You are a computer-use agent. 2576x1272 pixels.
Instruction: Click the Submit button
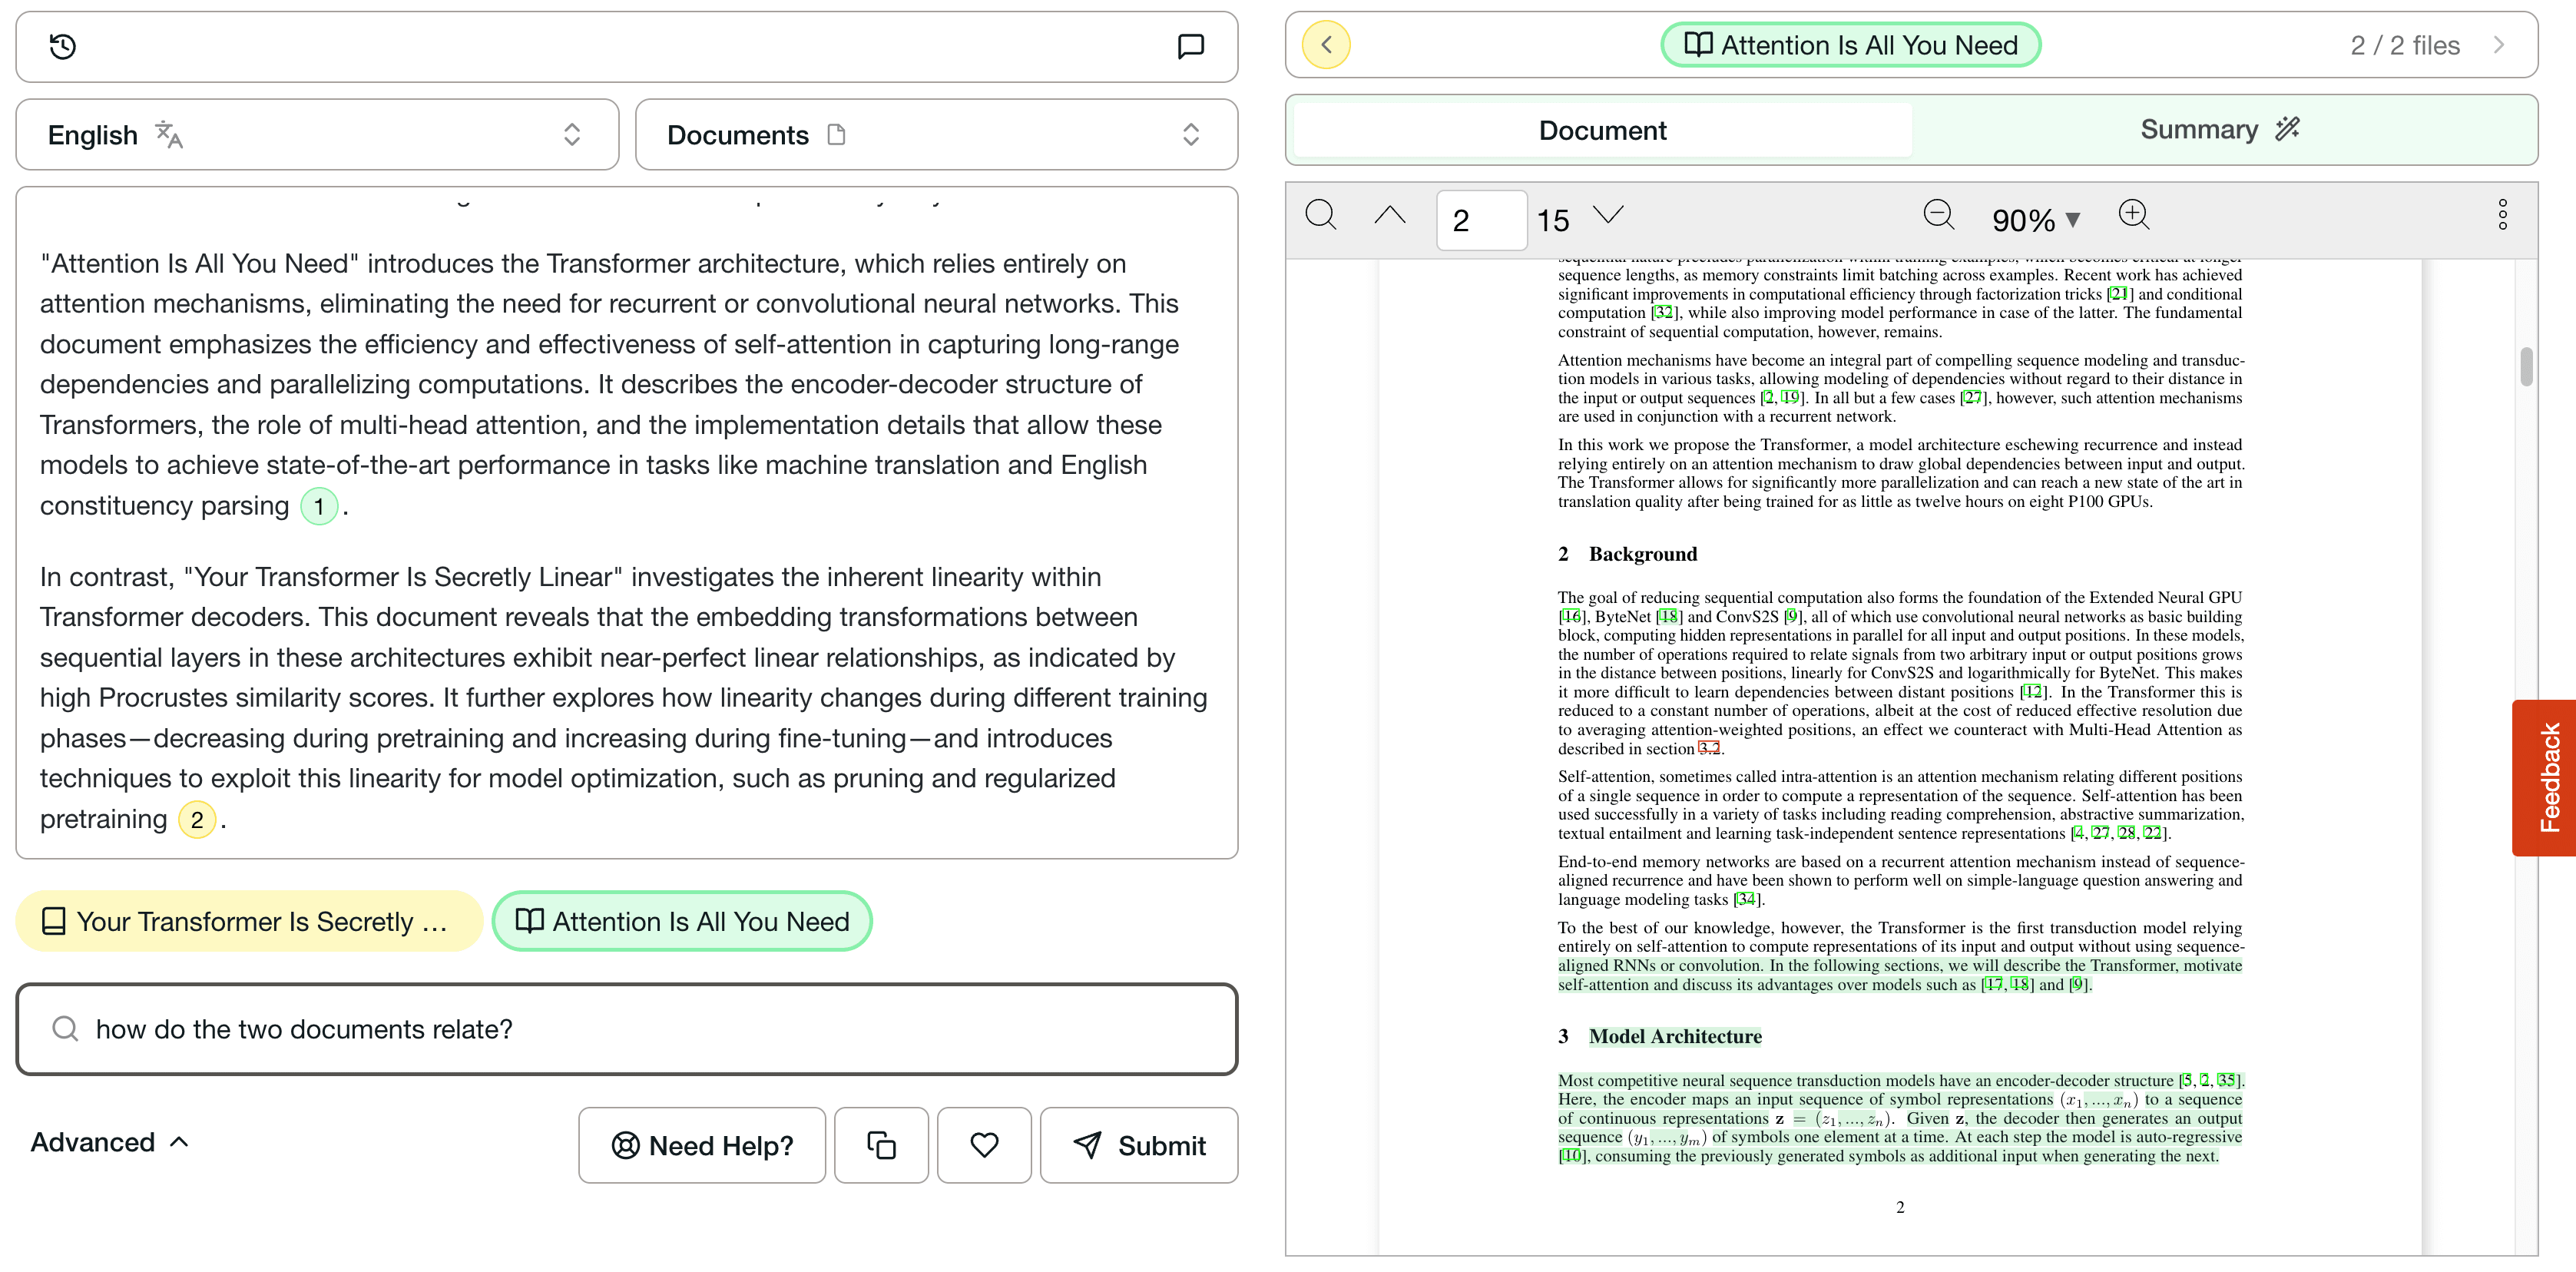(1139, 1145)
